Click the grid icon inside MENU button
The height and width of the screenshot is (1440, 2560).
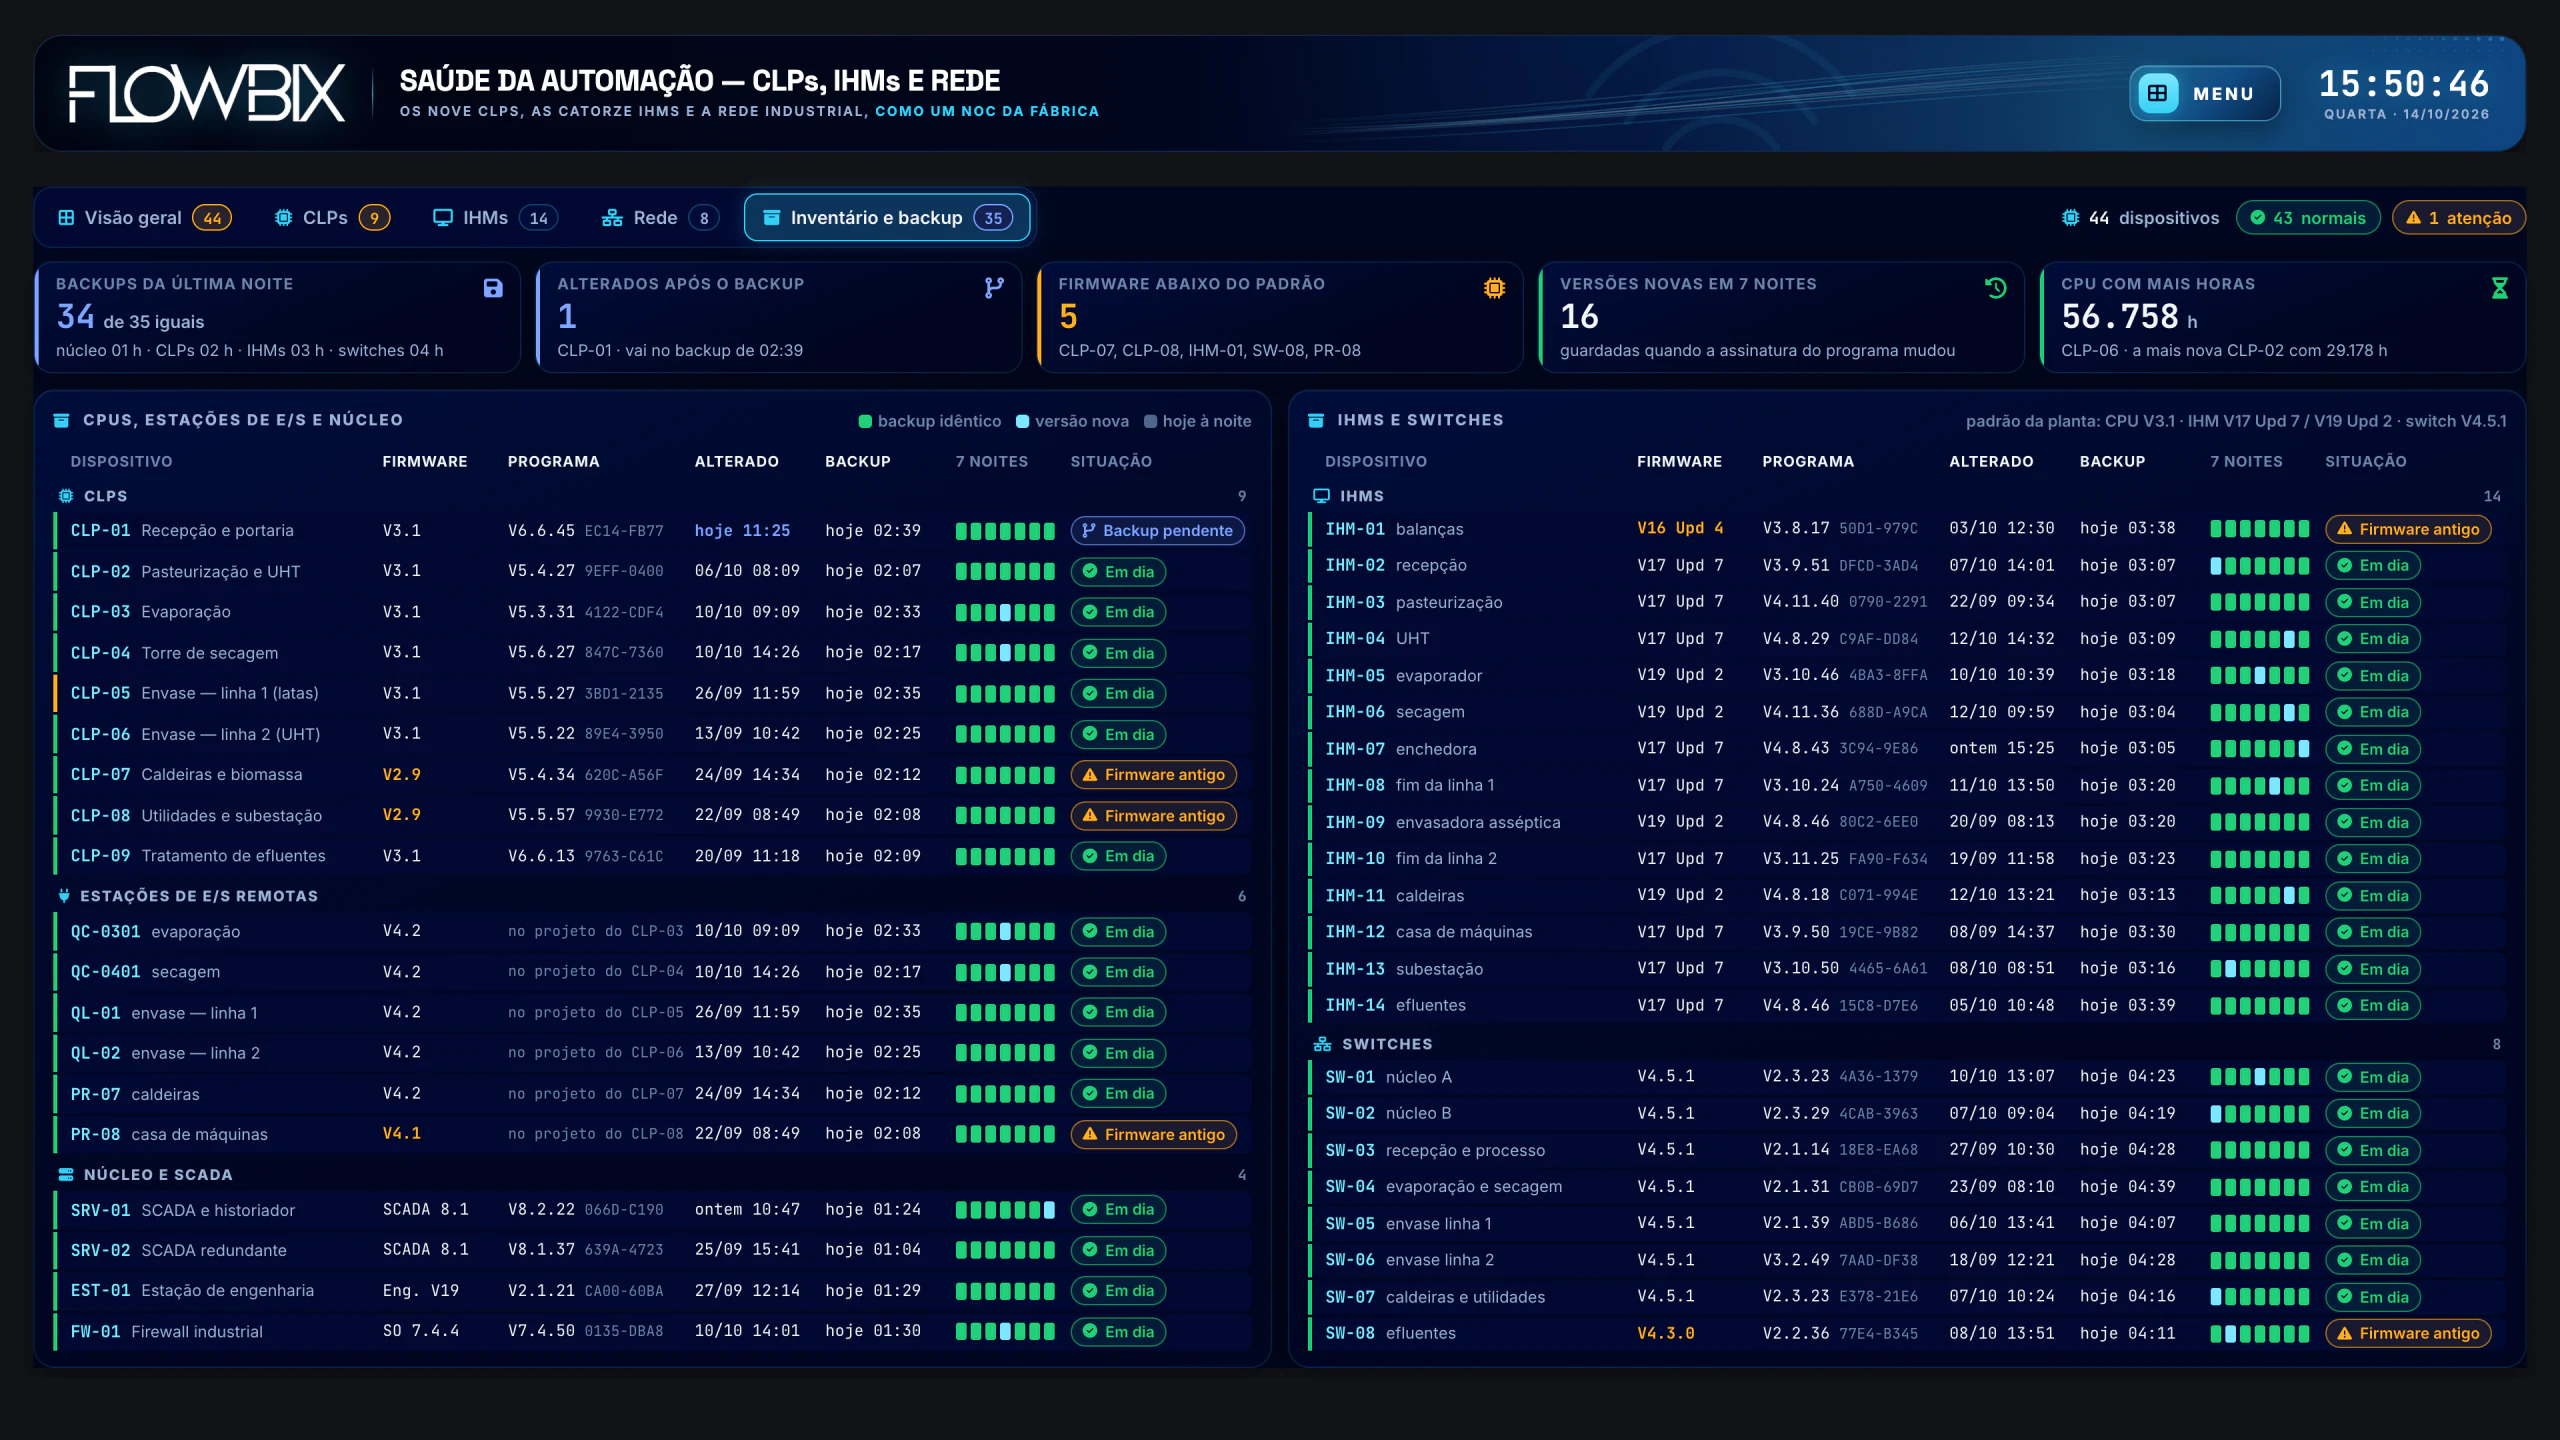2158,93
